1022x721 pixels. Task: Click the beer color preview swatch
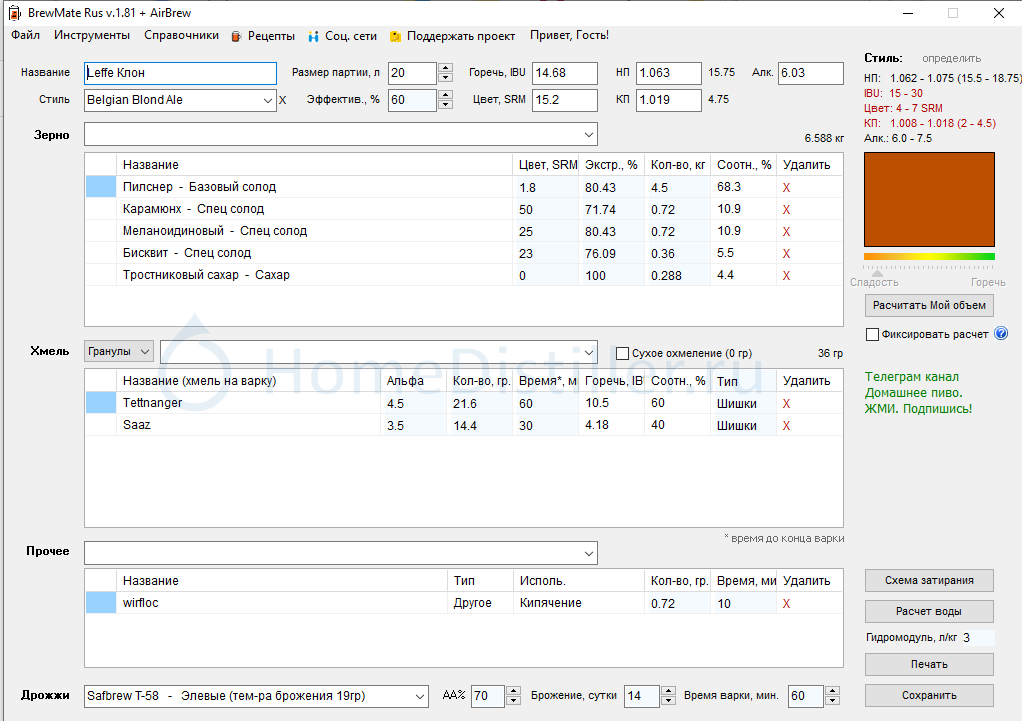point(929,199)
